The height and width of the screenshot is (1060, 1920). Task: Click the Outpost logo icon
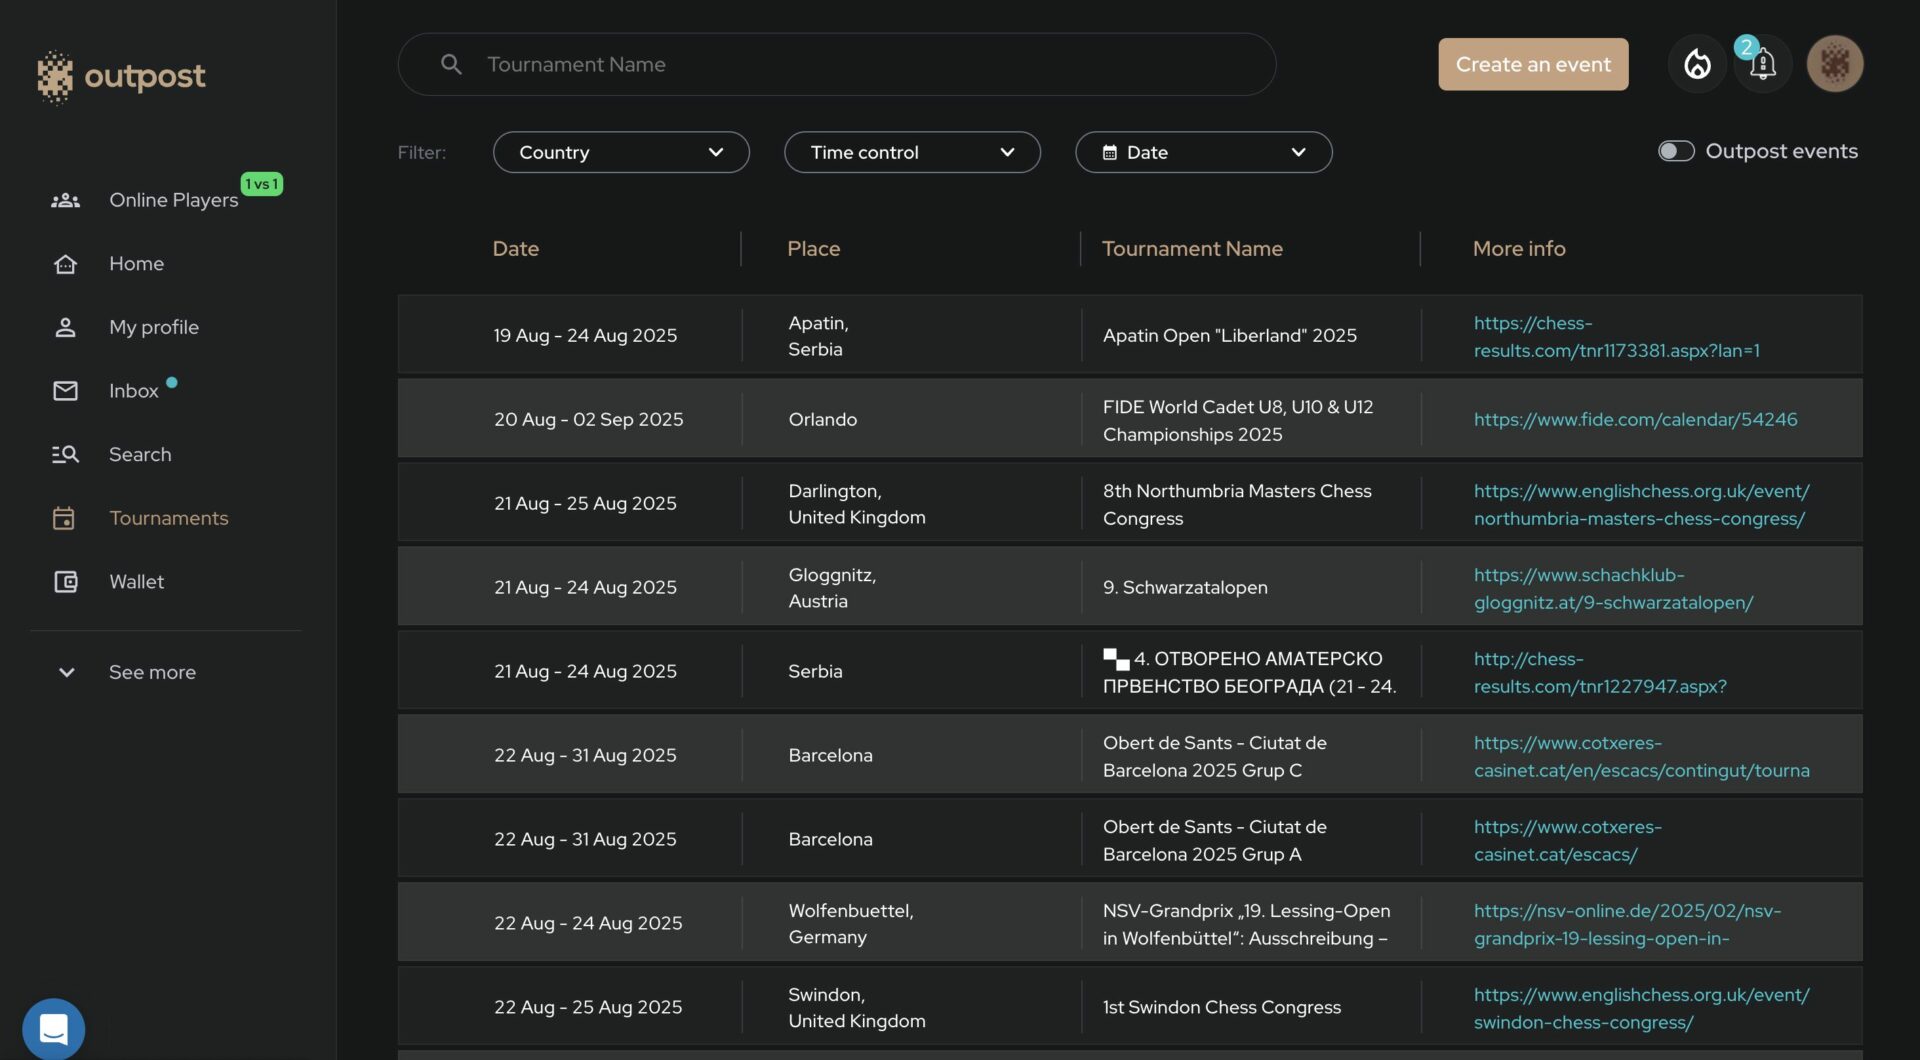[x=55, y=77]
